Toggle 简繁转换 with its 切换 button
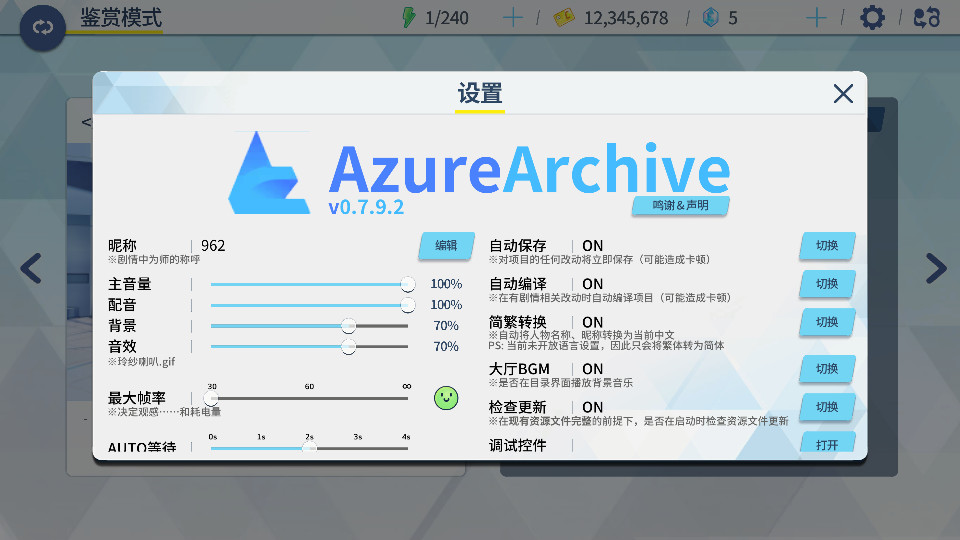The height and width of the screenshot is (540, 960). pyautogui.click(x=827, y=322)
